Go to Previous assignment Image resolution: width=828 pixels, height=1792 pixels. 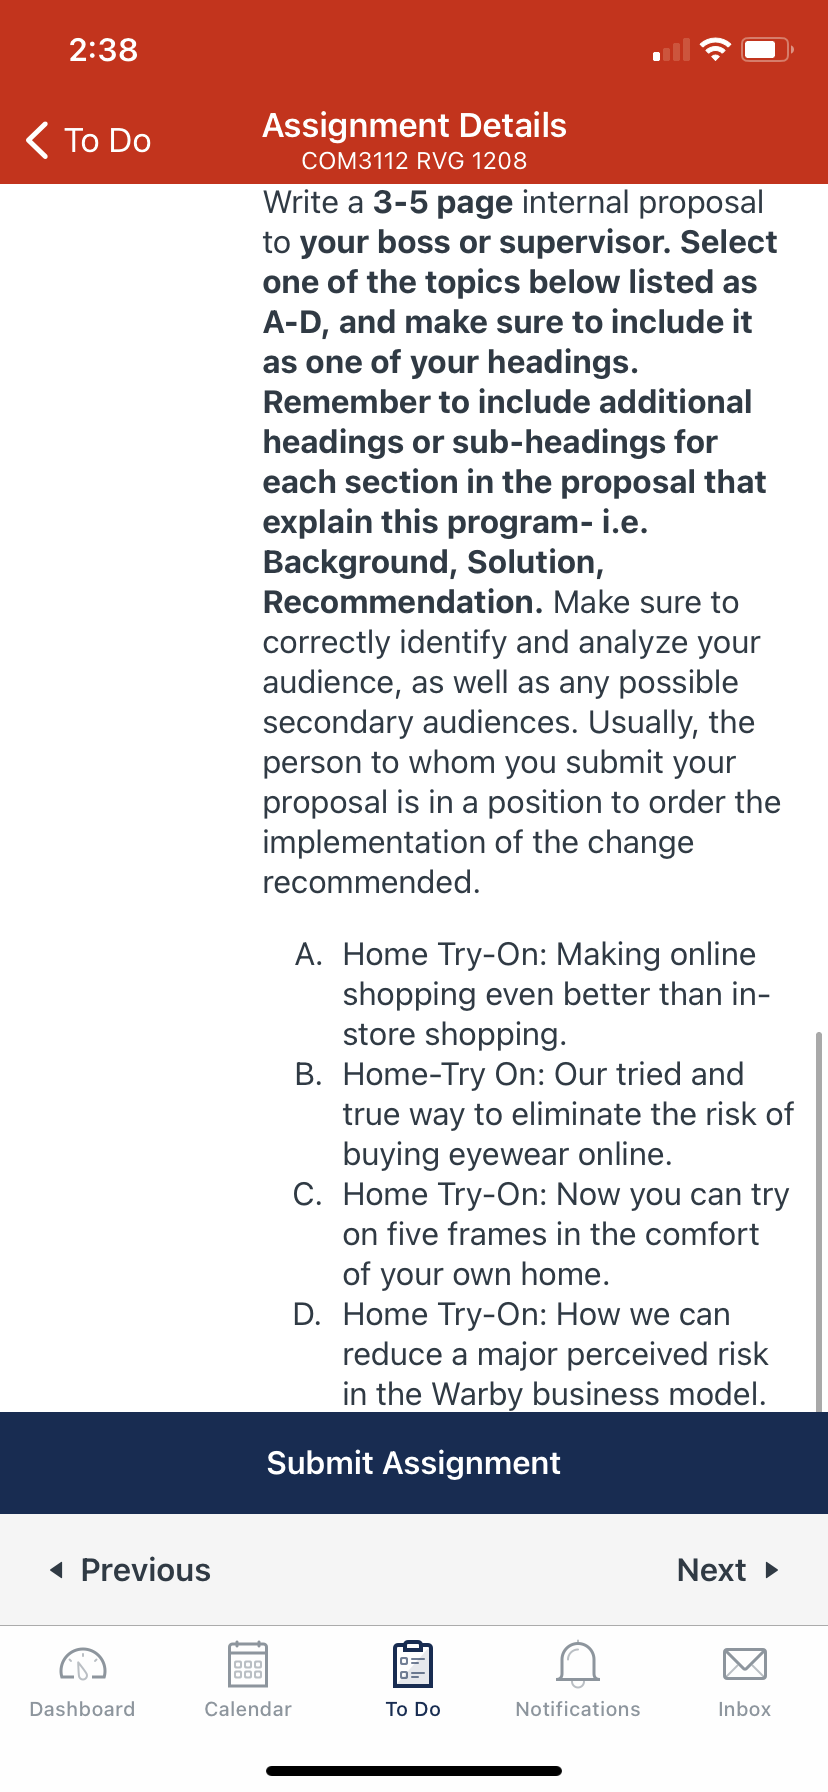130,1570
